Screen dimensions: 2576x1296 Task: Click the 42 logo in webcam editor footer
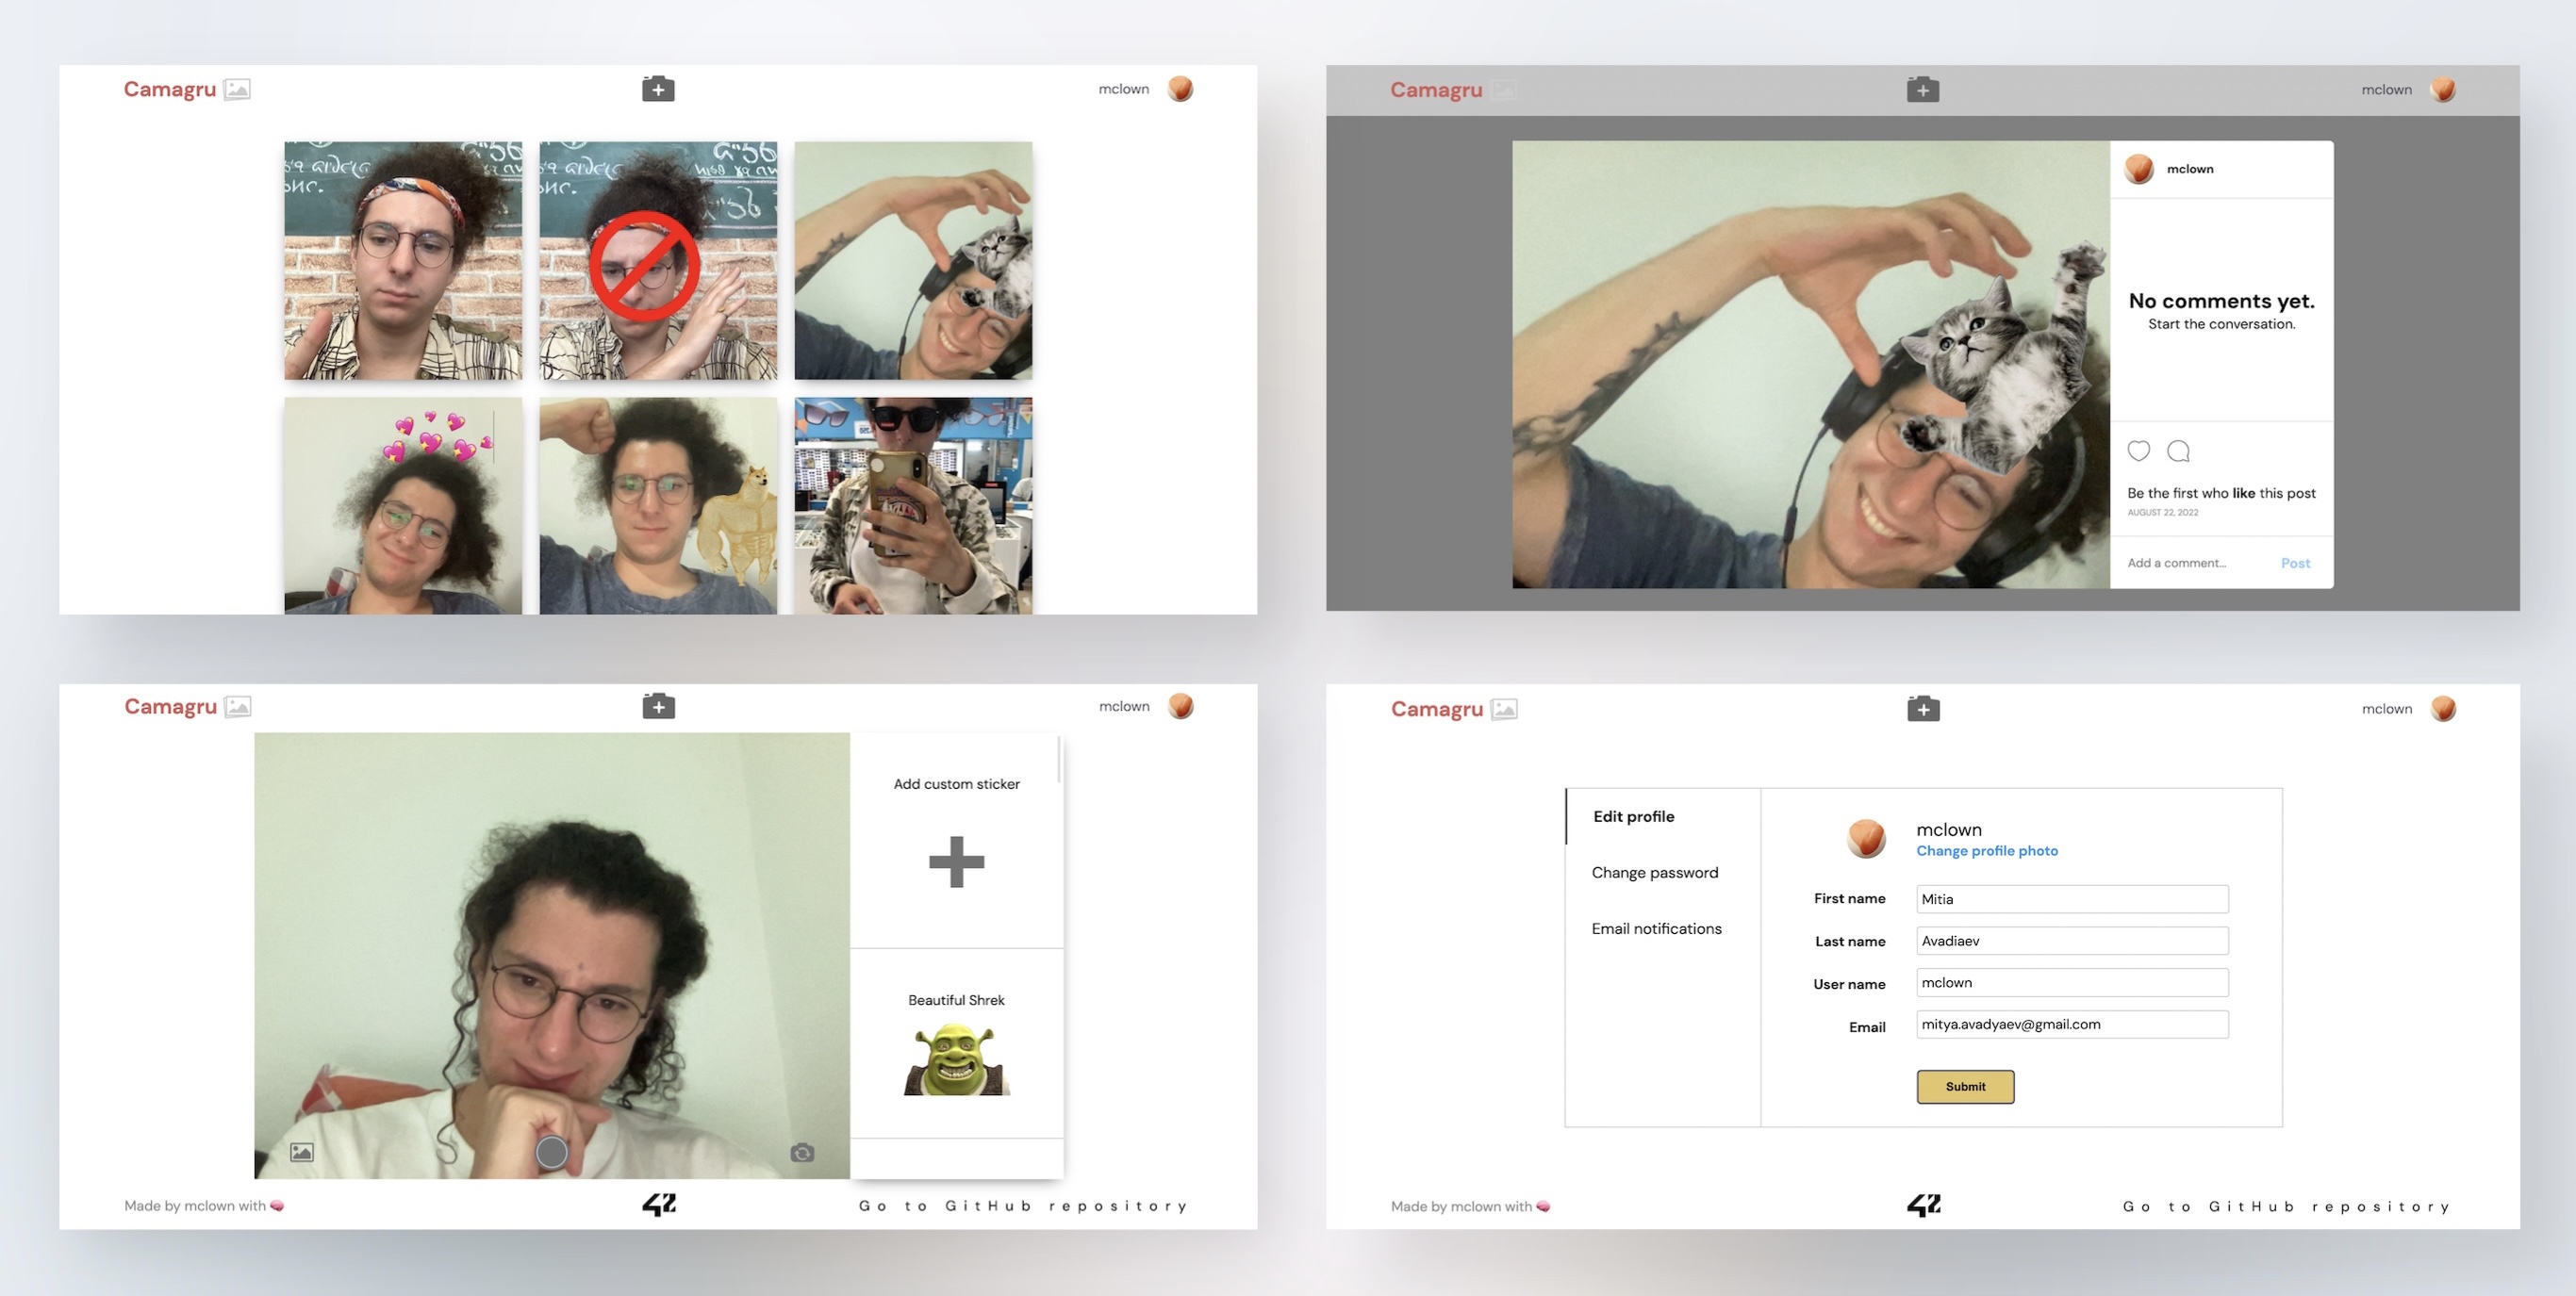coord(659,1204)
